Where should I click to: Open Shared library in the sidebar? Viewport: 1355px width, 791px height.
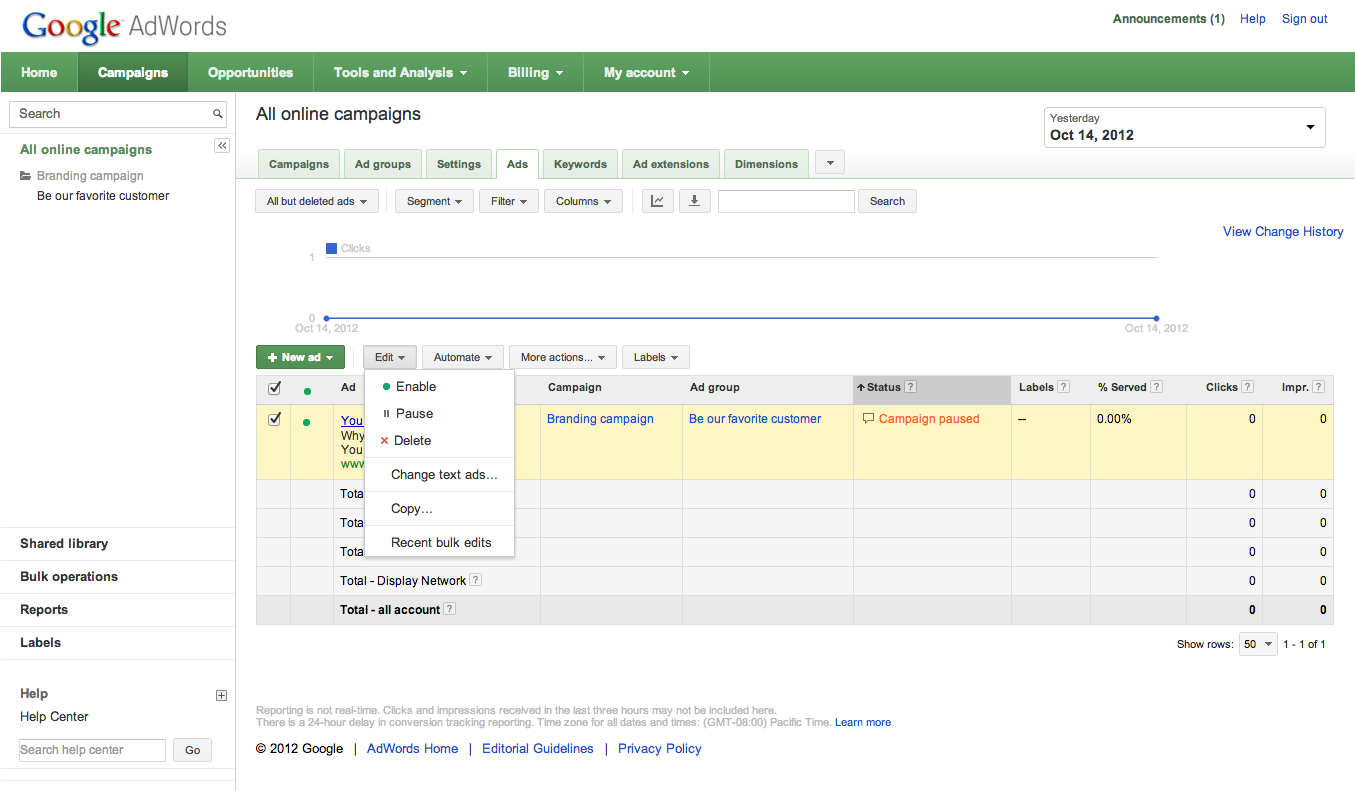[x=64, y=544]
